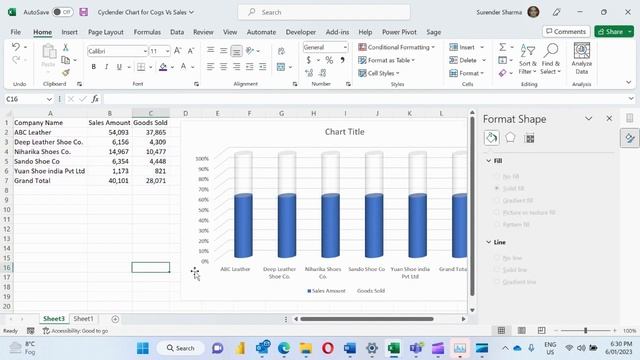
Task: Open Find & Select
Action: pos(551,59)
